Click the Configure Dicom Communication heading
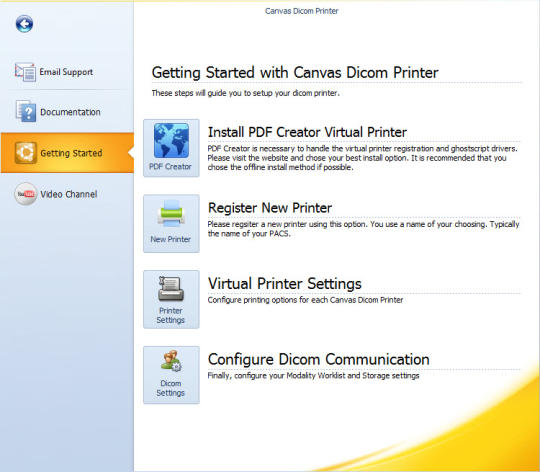540x472 pixels. [319, 359]
